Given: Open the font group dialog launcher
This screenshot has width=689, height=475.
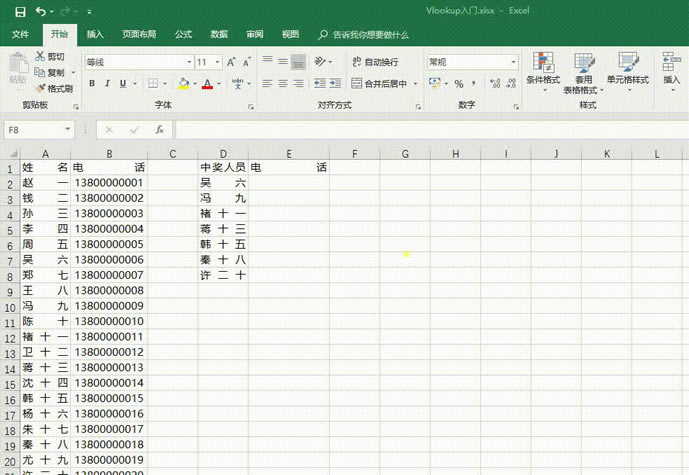Looking at the screenshot, I should click(251, 107).
